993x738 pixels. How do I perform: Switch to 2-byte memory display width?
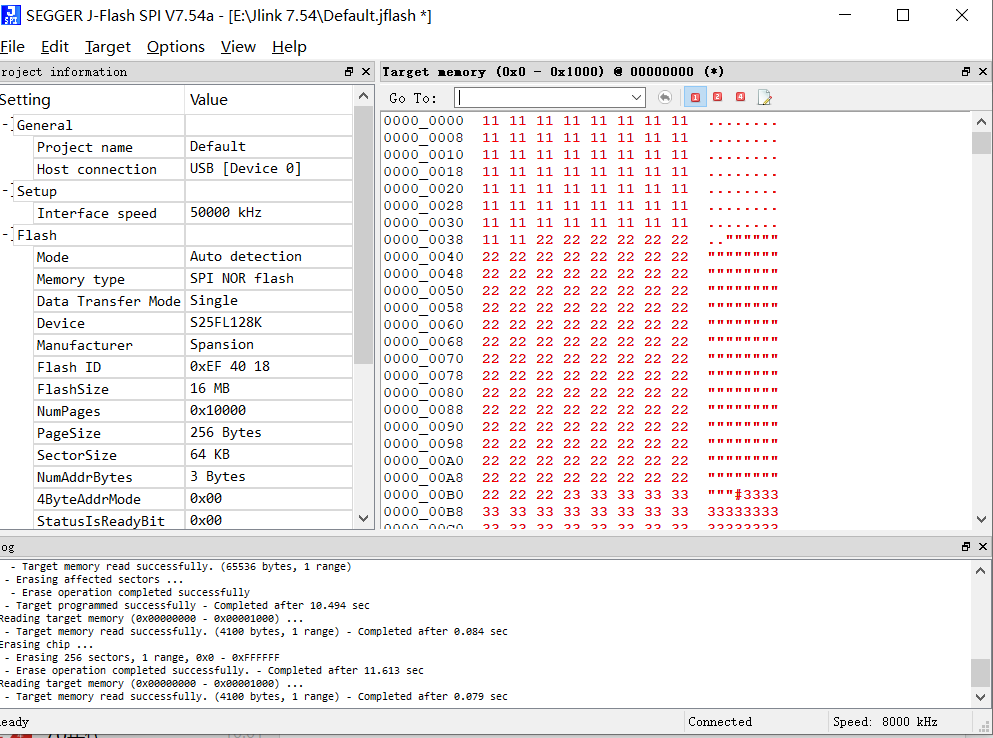tap(718, 97)
